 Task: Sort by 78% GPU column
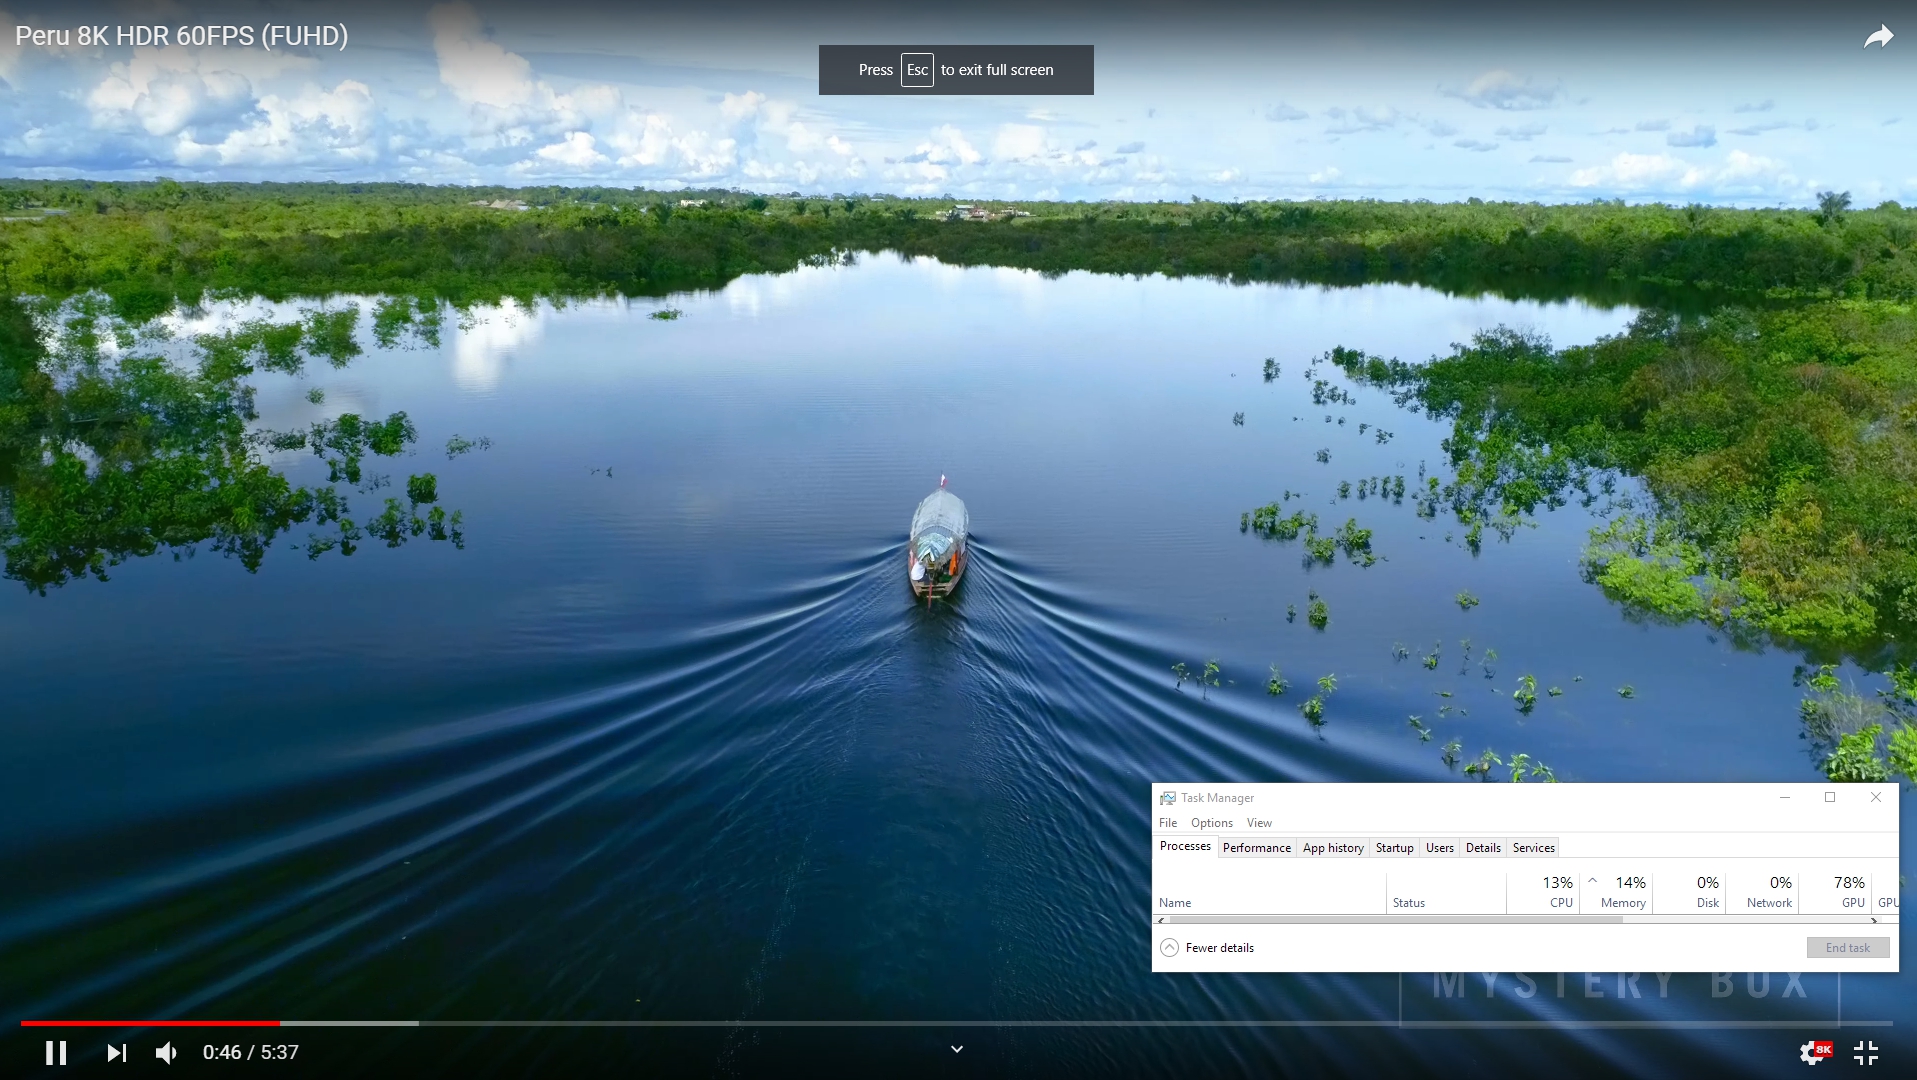pyautogui.click(x=1835, y=893)
